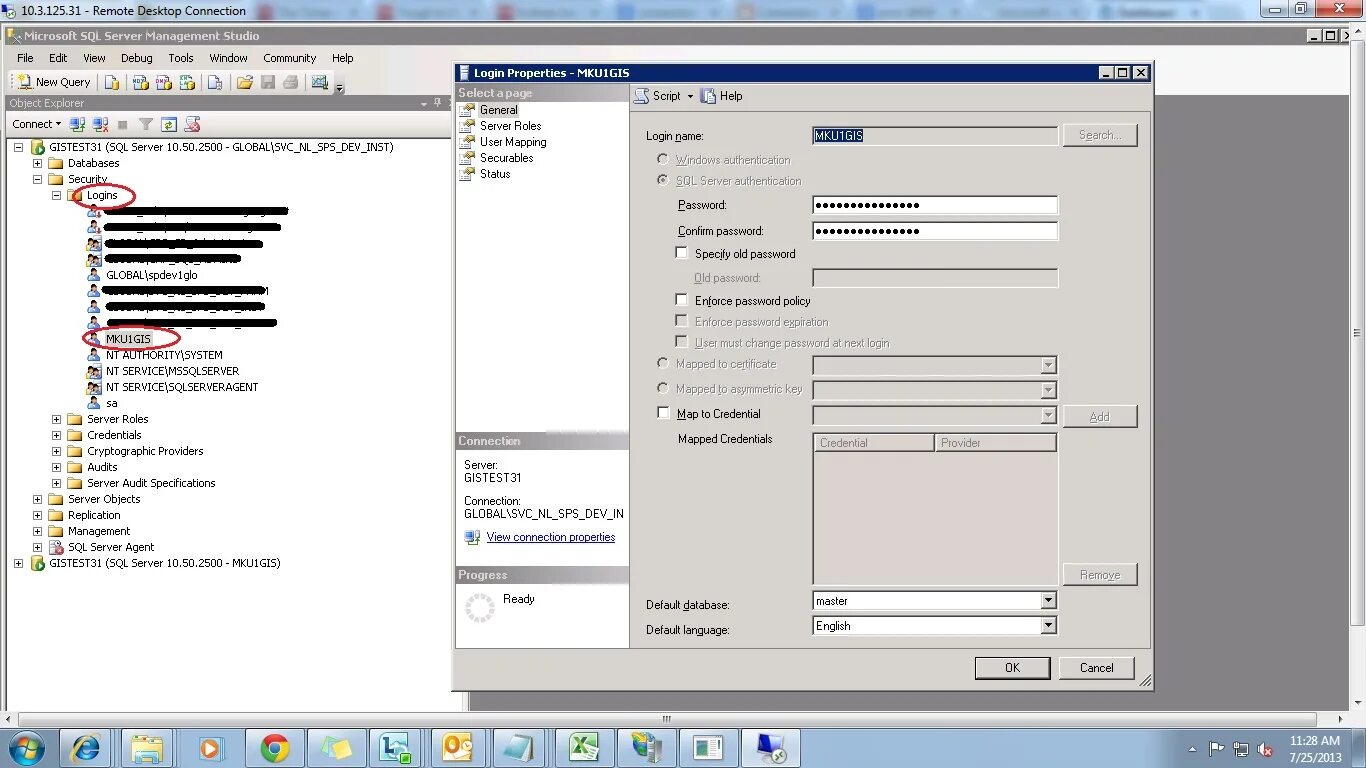The width and height of the screenshot is (1366, 768).
Task: Select Windows authentication radio button
Action: pos(663,159)
